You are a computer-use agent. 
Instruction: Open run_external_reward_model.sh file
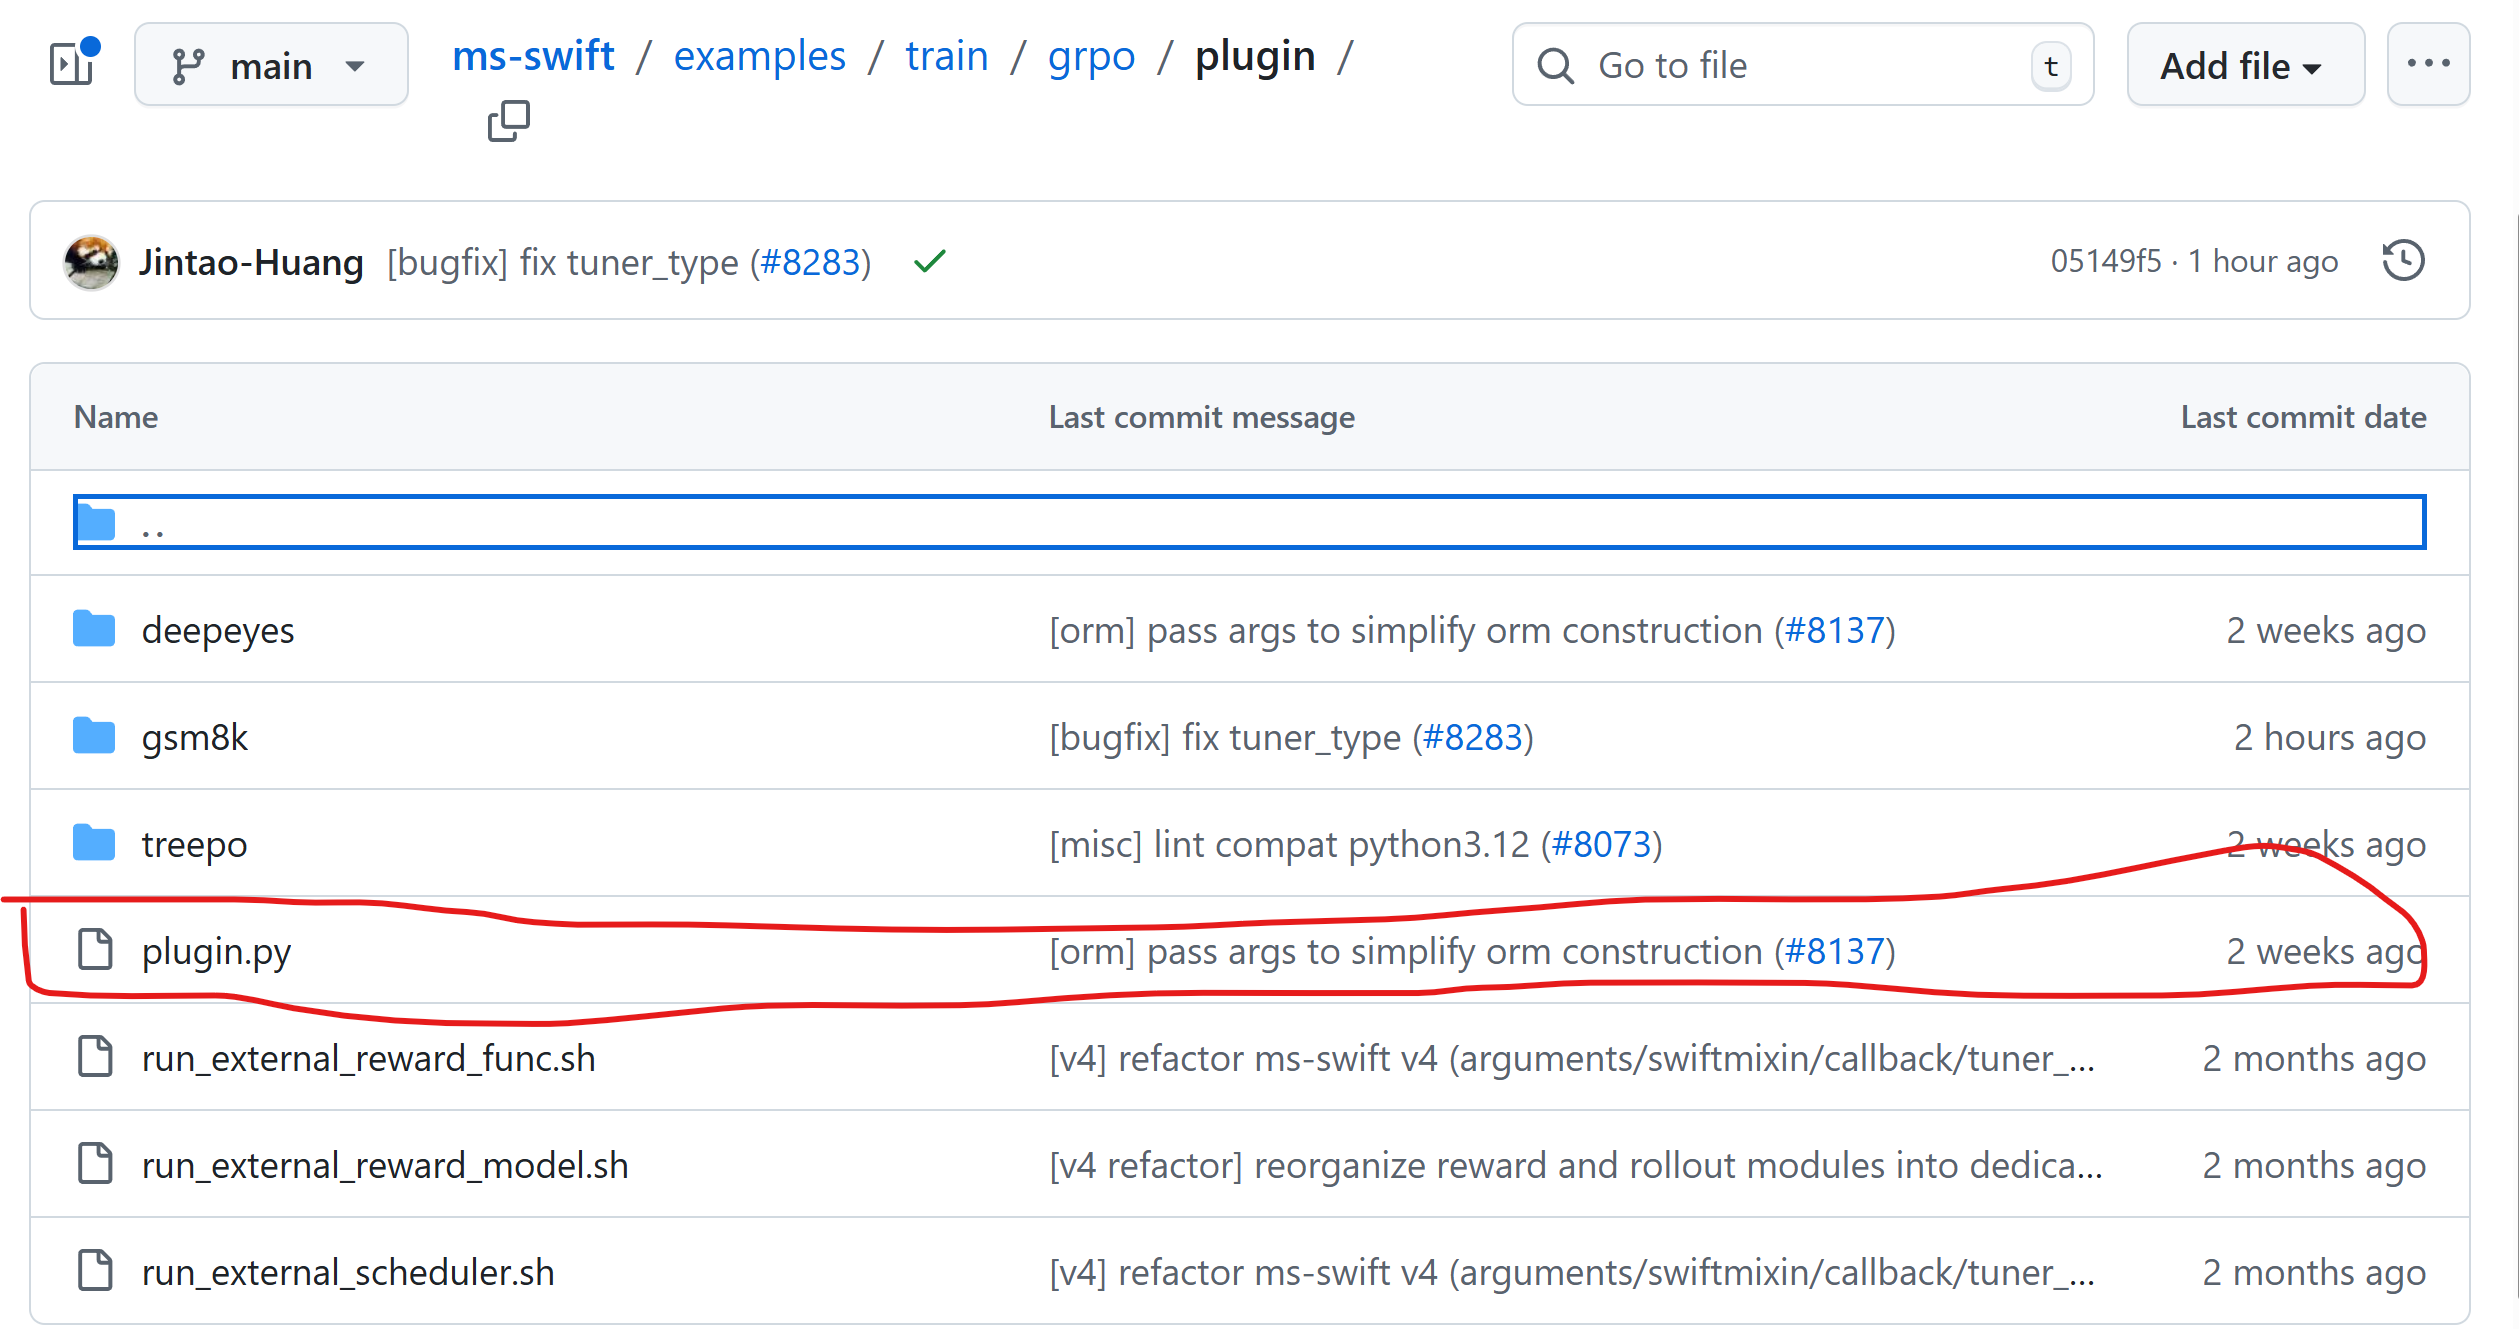385,1165
